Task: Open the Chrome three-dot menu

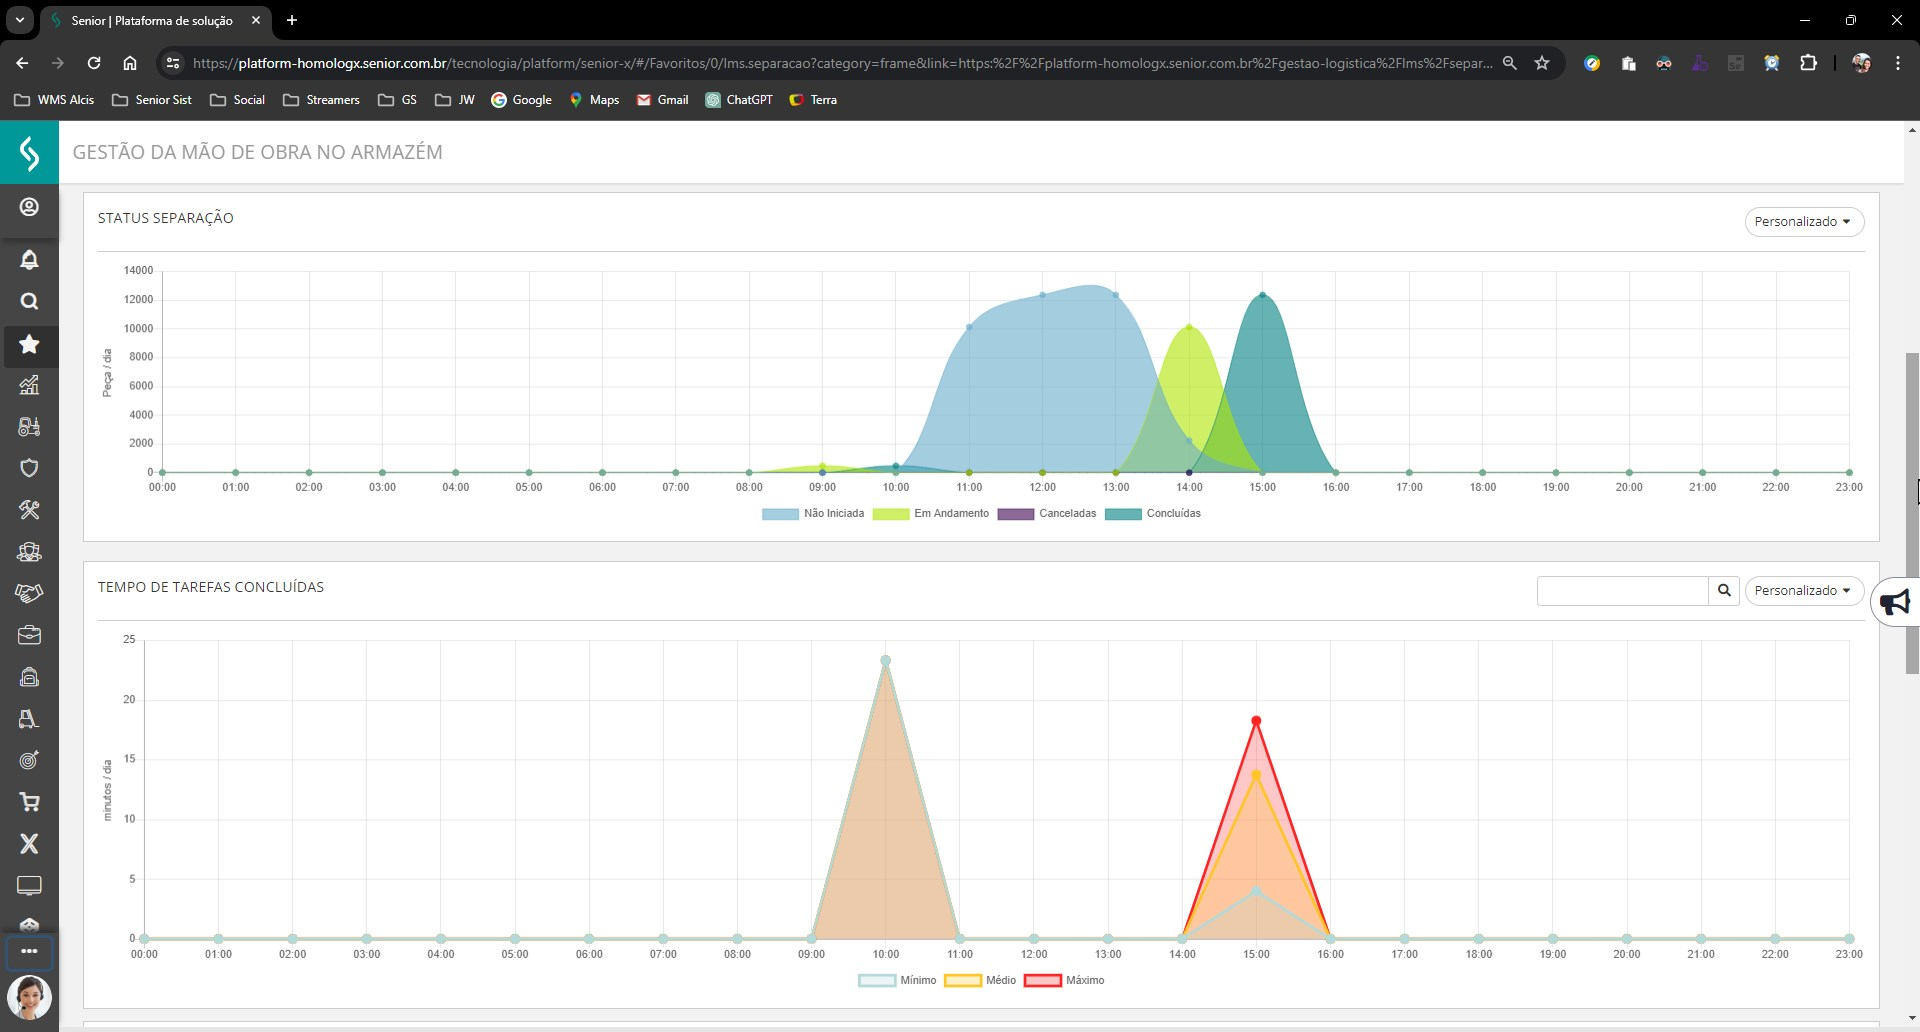Action: point(1898,63)
